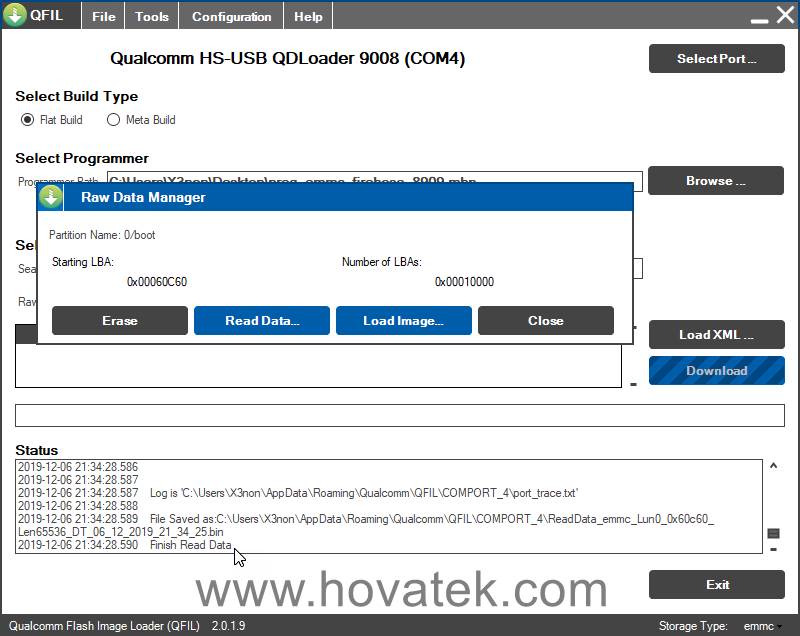Open the Help menu
Screen dimensions: 800x636
(308, 16)
